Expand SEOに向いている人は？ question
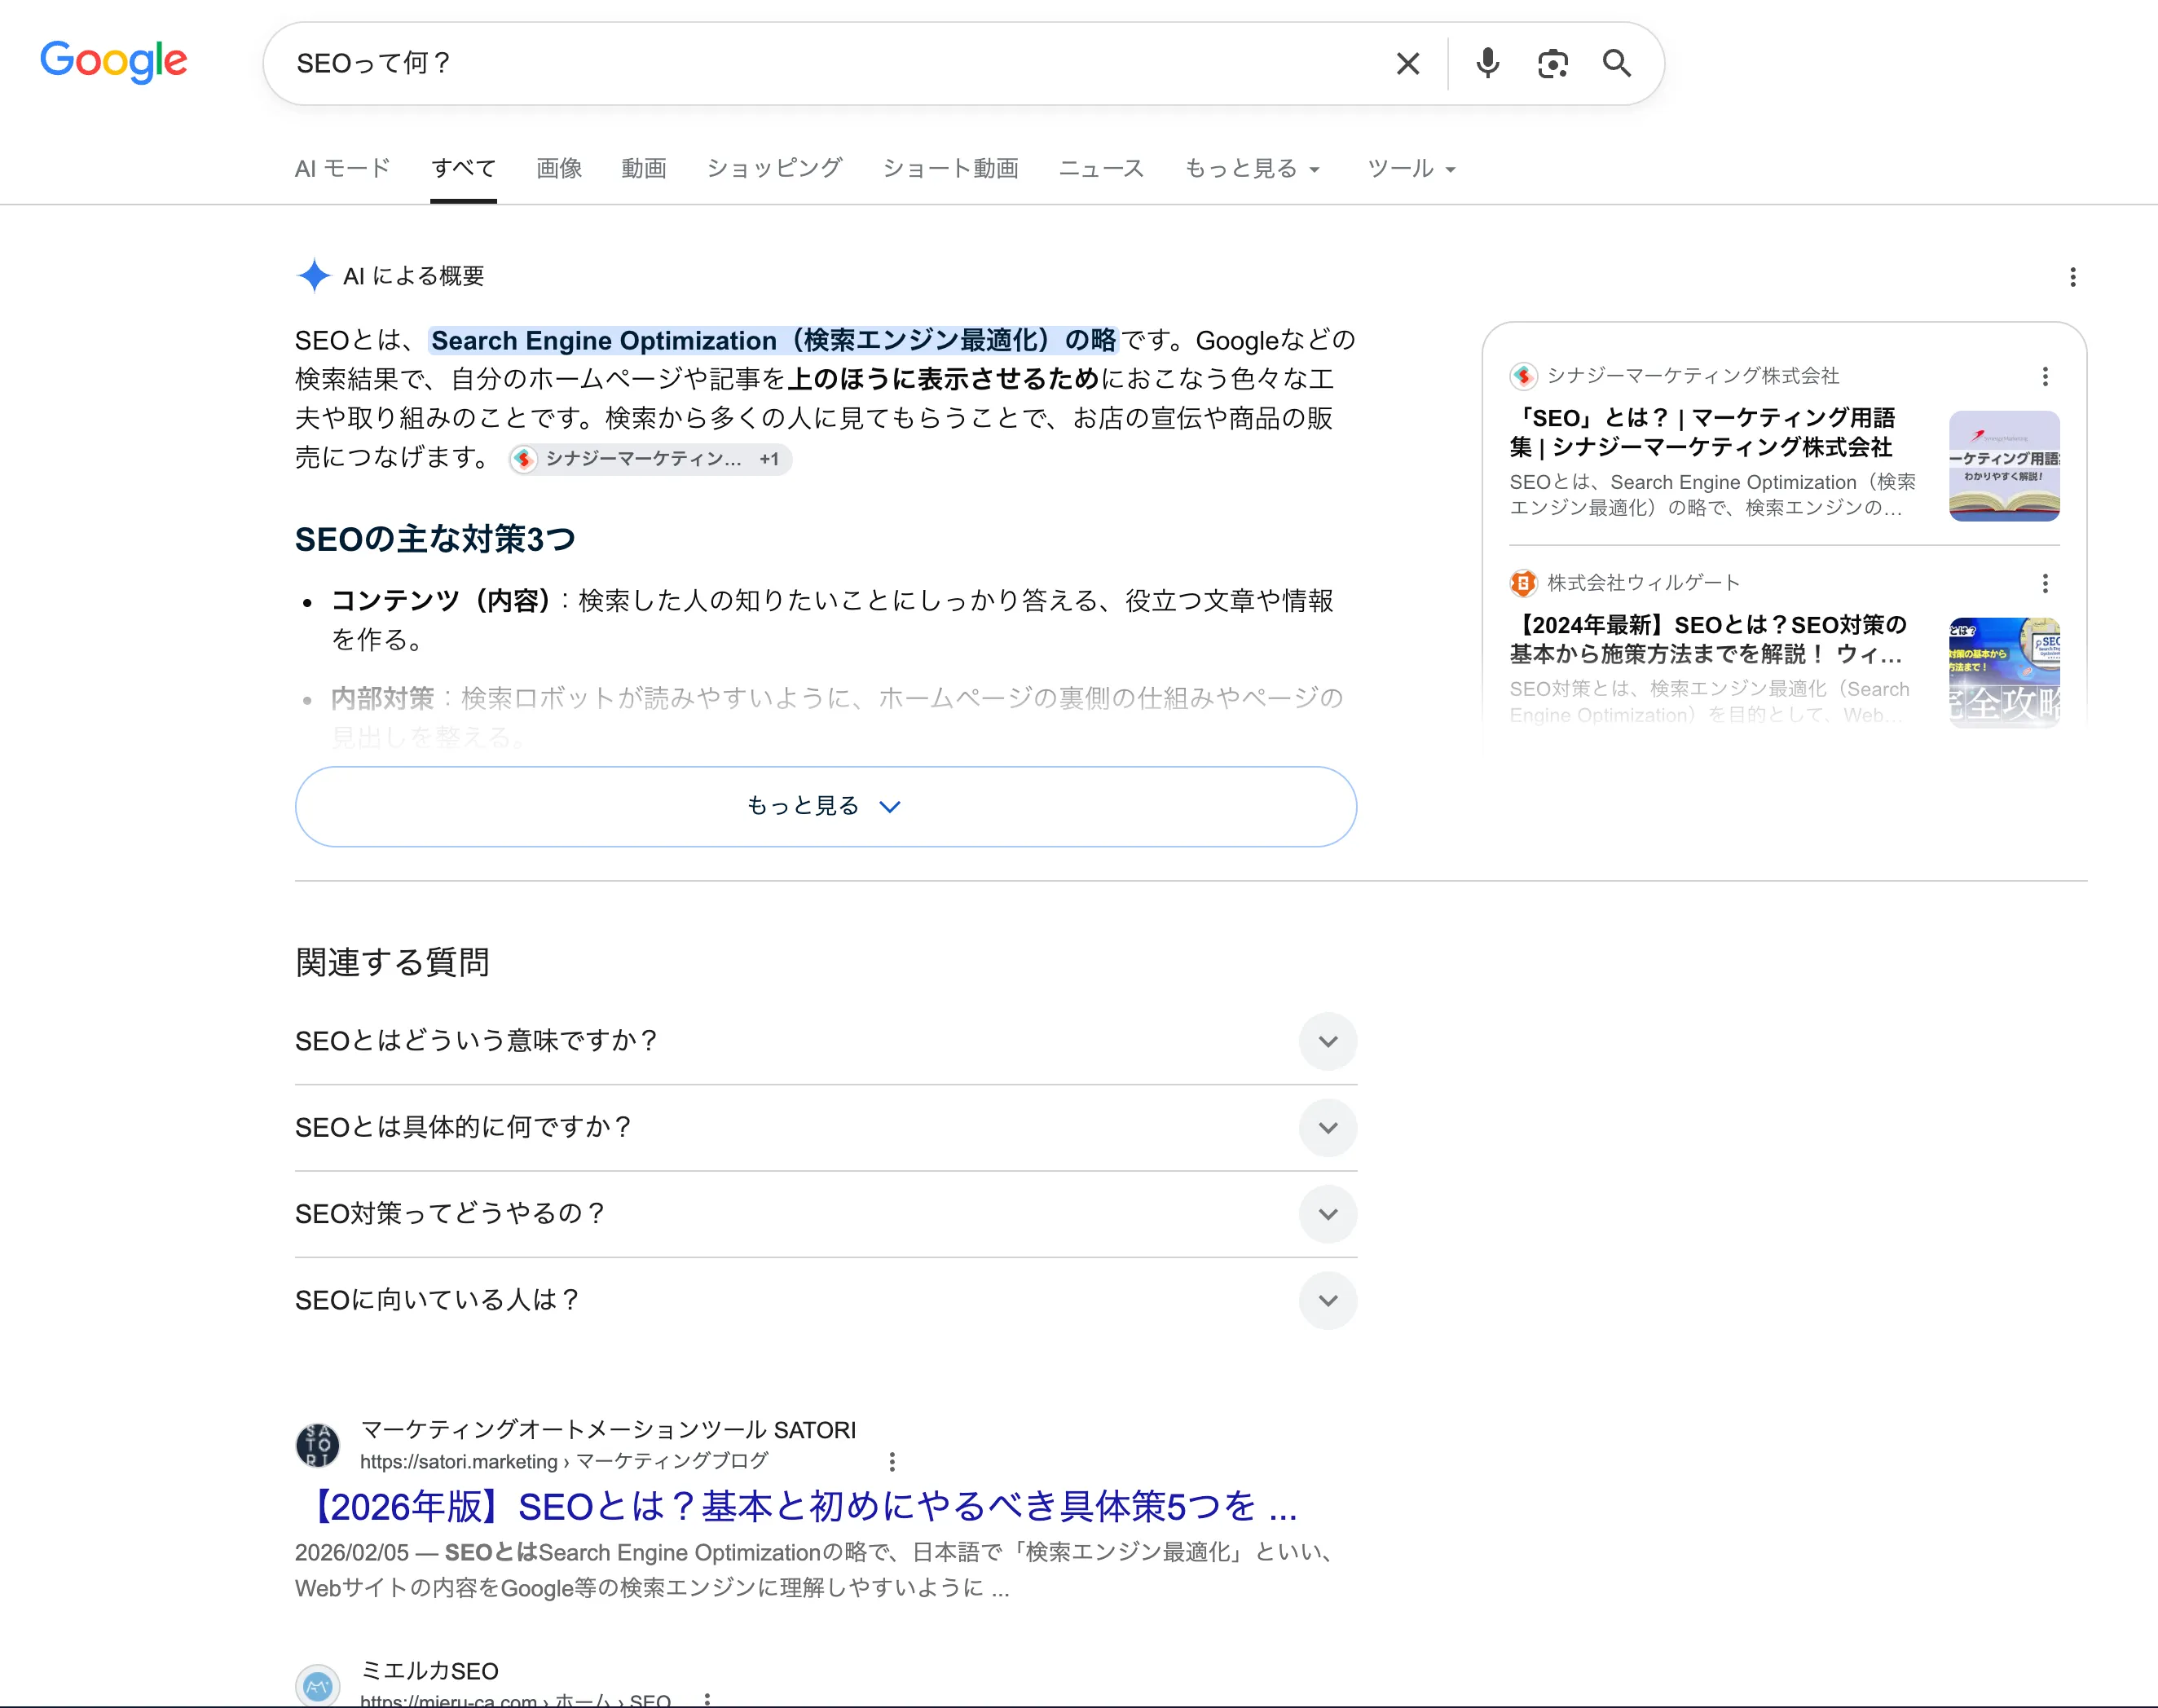Image resolution: width=2158 pixels, height=1708 pixels. point(825,1300)
